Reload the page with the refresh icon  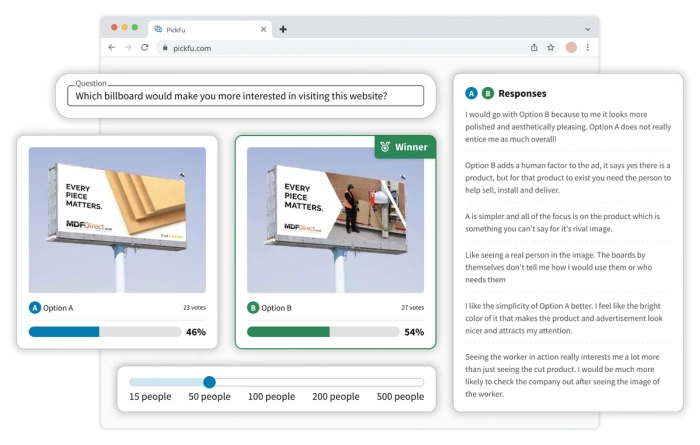145,47
